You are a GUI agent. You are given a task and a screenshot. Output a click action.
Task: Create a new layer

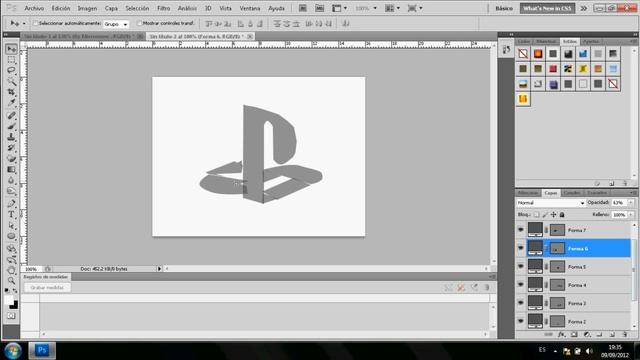click(x=612, y=334)
